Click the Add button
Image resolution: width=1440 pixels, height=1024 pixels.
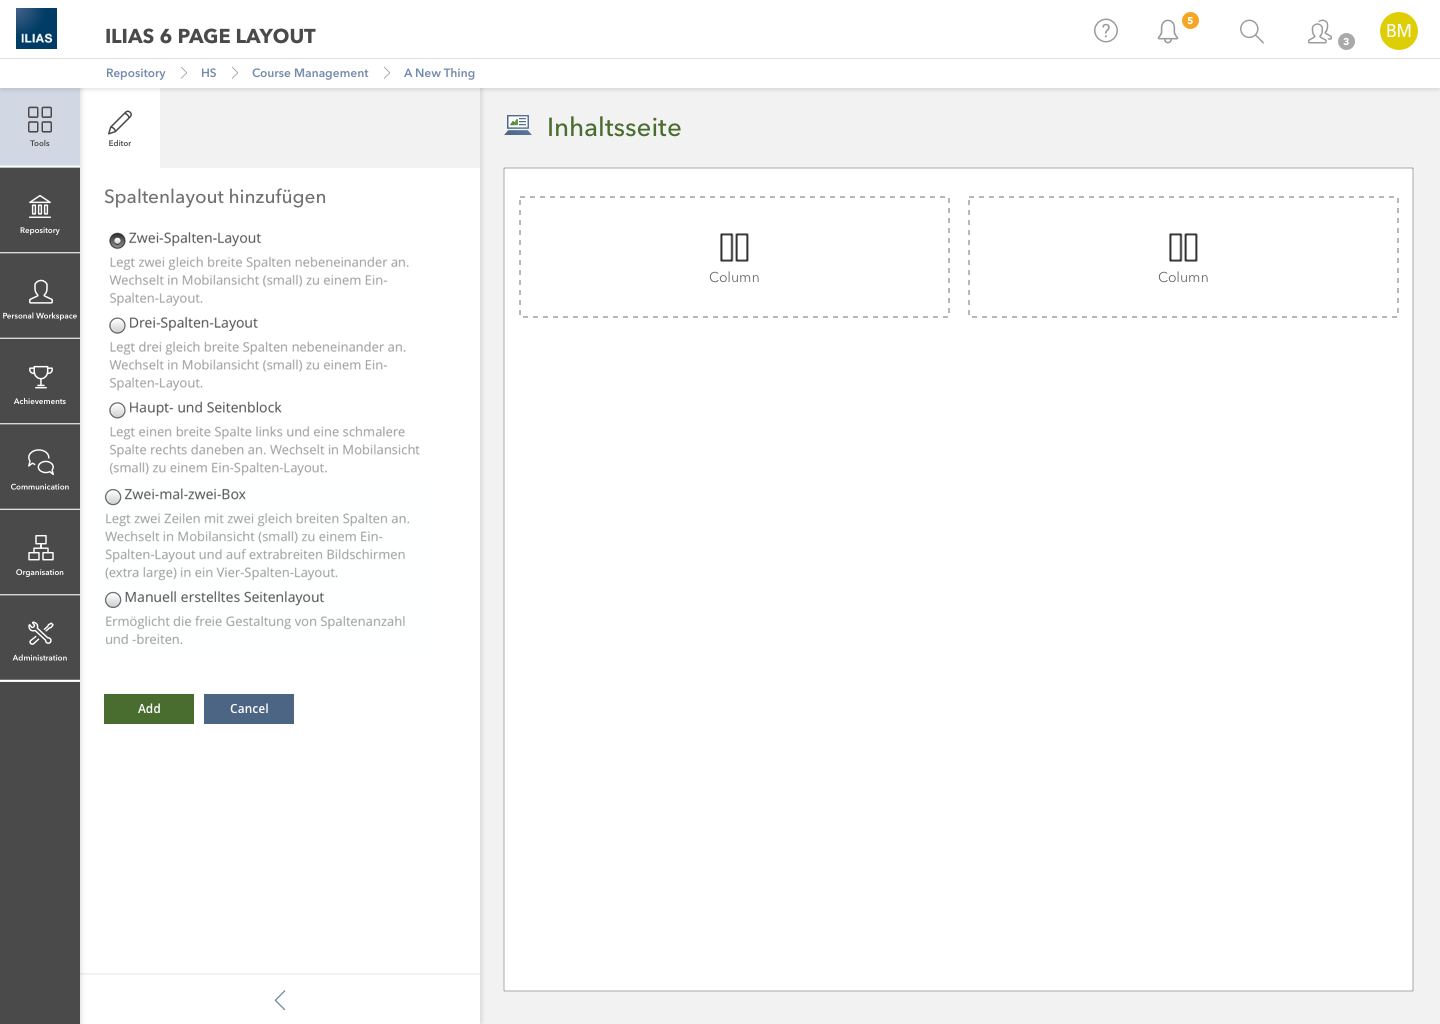click(x=149, y=709)
